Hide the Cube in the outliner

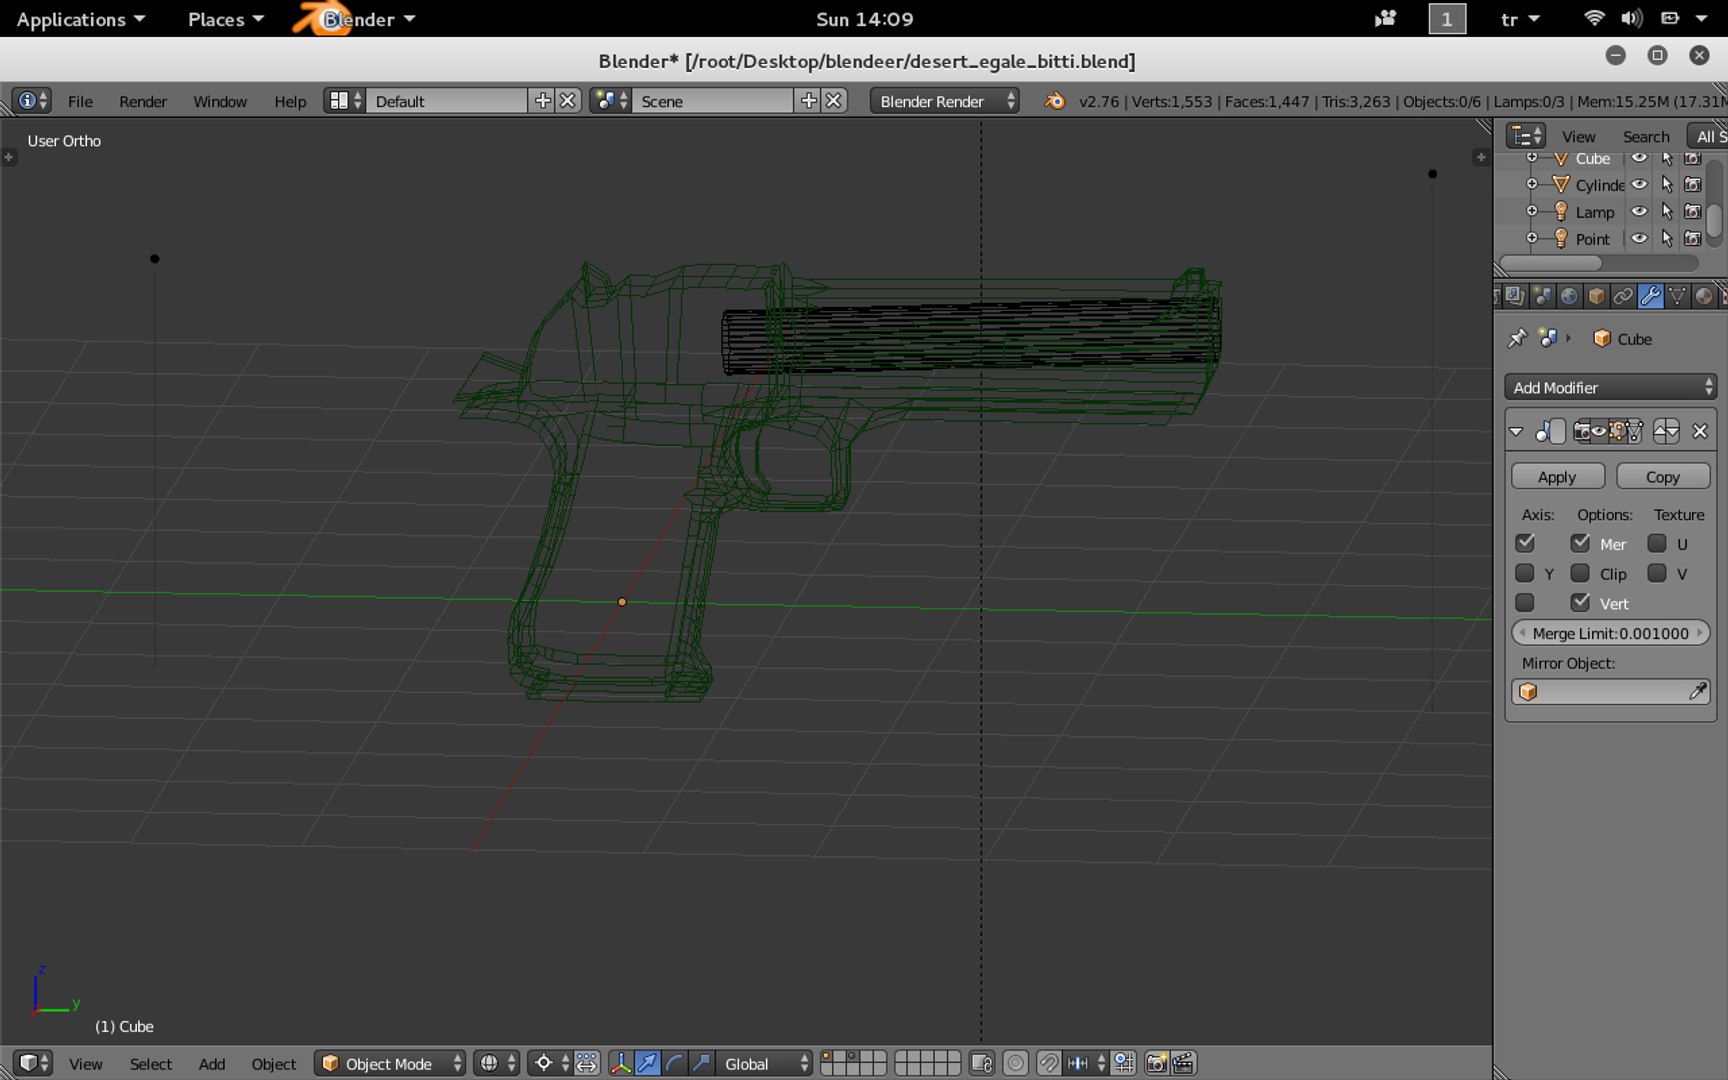(x=1639, y=158)
